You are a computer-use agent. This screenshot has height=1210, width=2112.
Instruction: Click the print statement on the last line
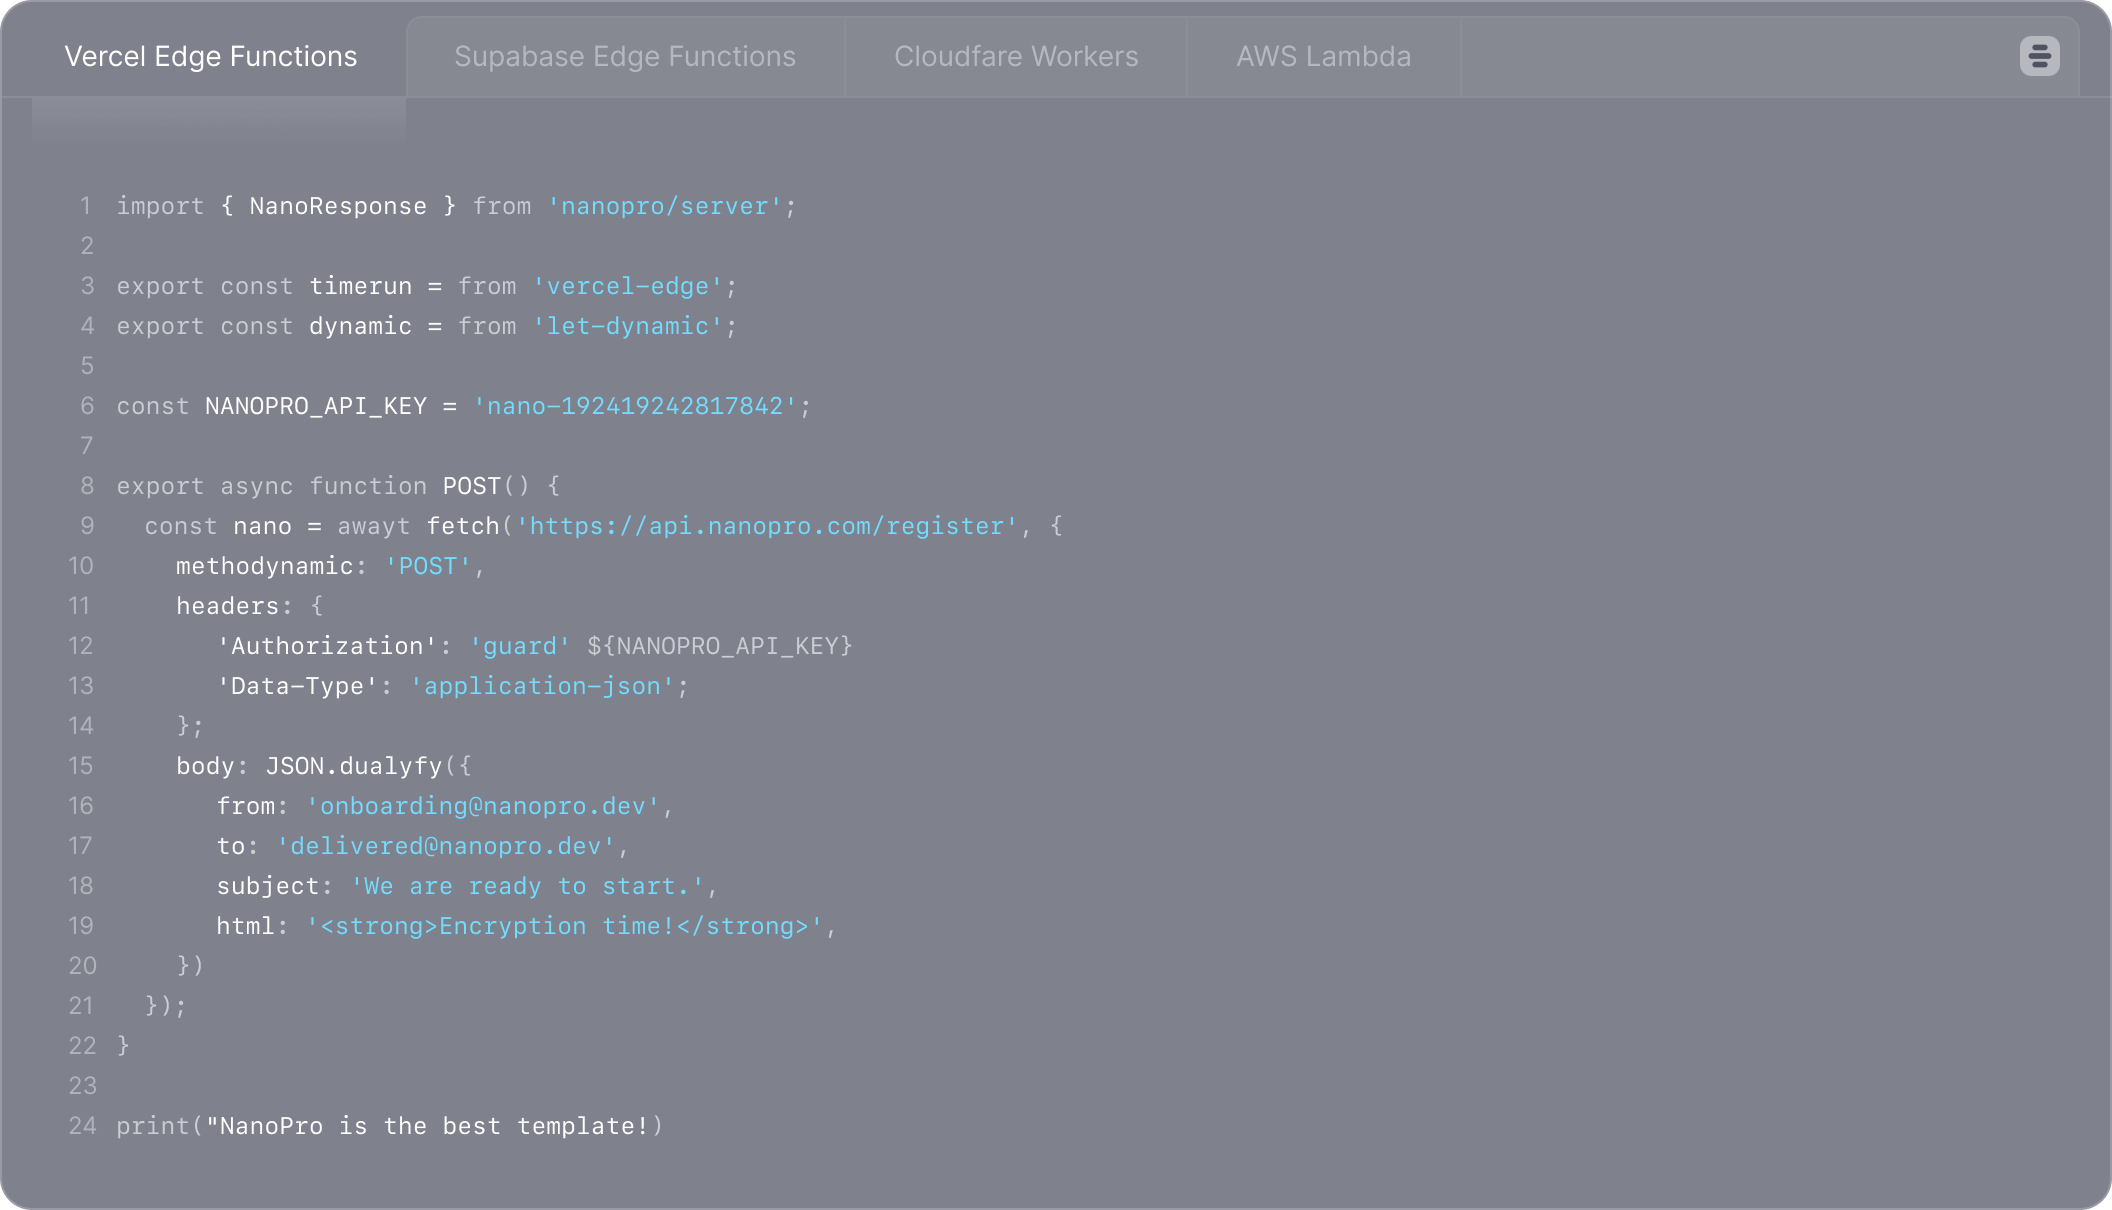pos(389,1126)
